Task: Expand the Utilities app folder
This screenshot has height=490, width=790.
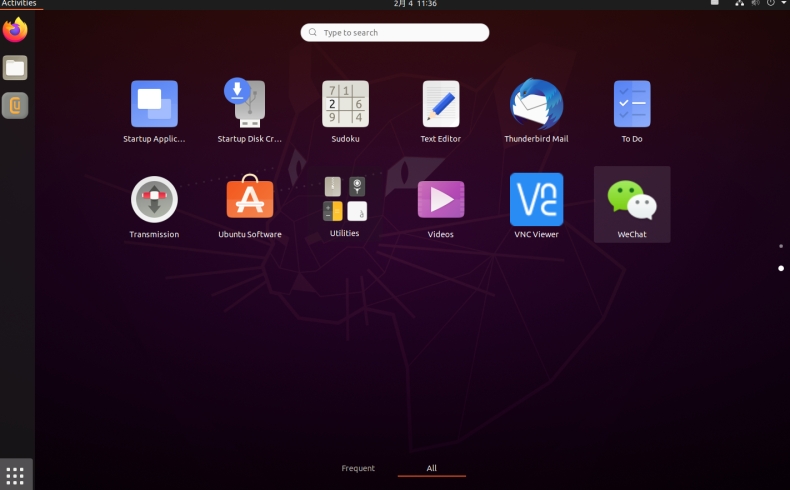Action: pyautogui.click(x=345, y=199)
